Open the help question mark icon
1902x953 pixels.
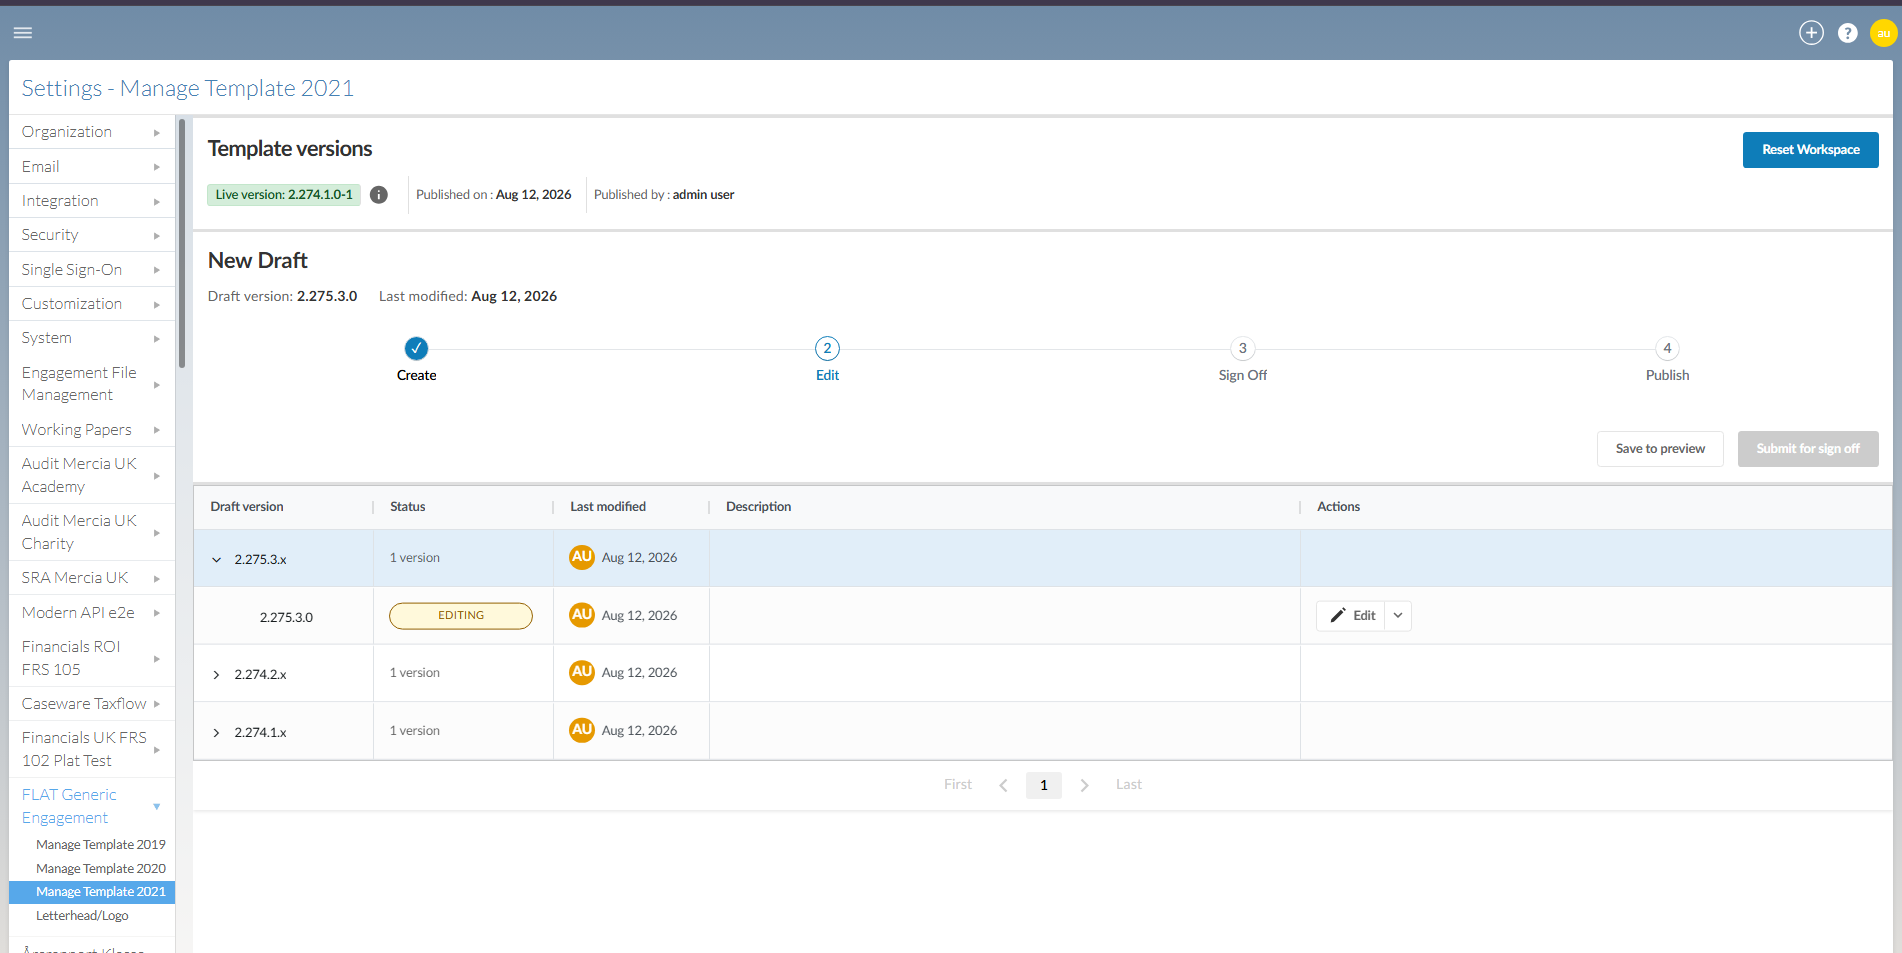[x=1847, y=33]
